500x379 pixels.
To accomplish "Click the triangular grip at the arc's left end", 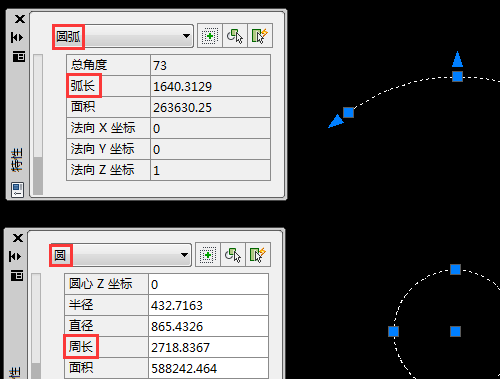I will tap(336, 121).
